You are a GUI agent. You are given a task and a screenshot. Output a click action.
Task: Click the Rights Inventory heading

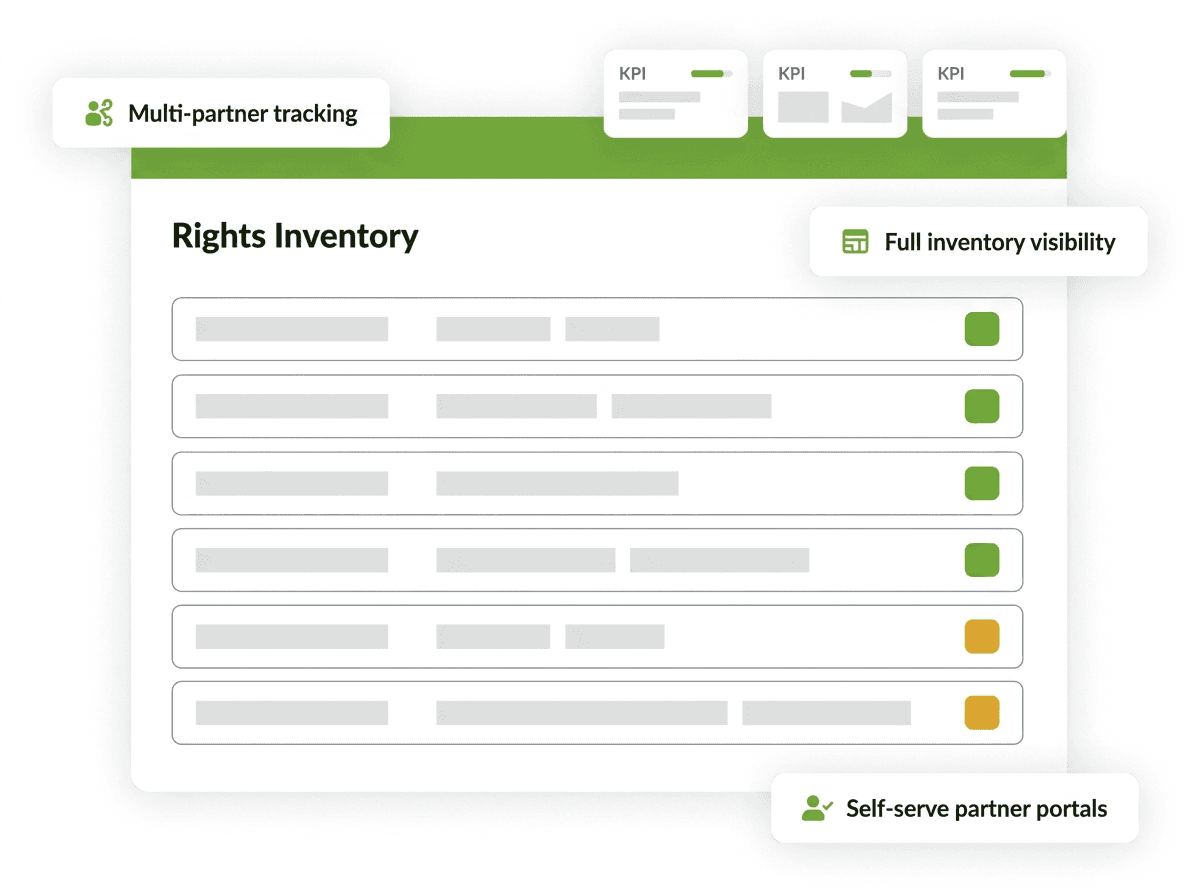295,236
